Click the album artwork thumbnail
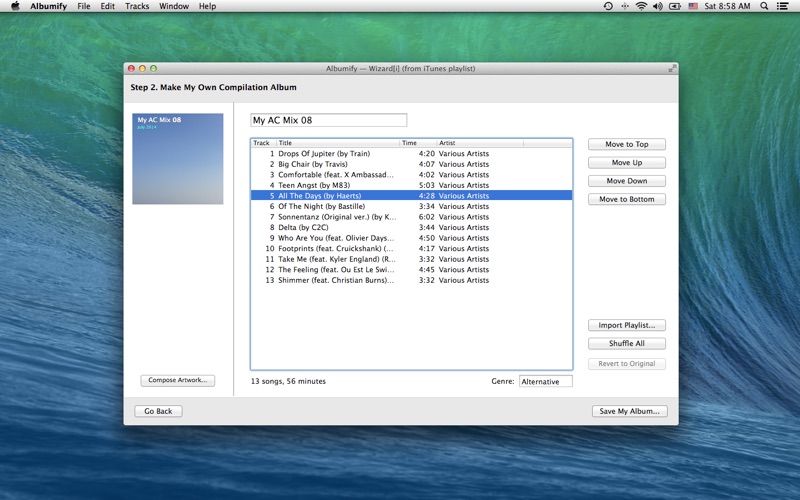The width and height of the screenshot is (800, 500). pyautogui.click(x=178, y=159)
